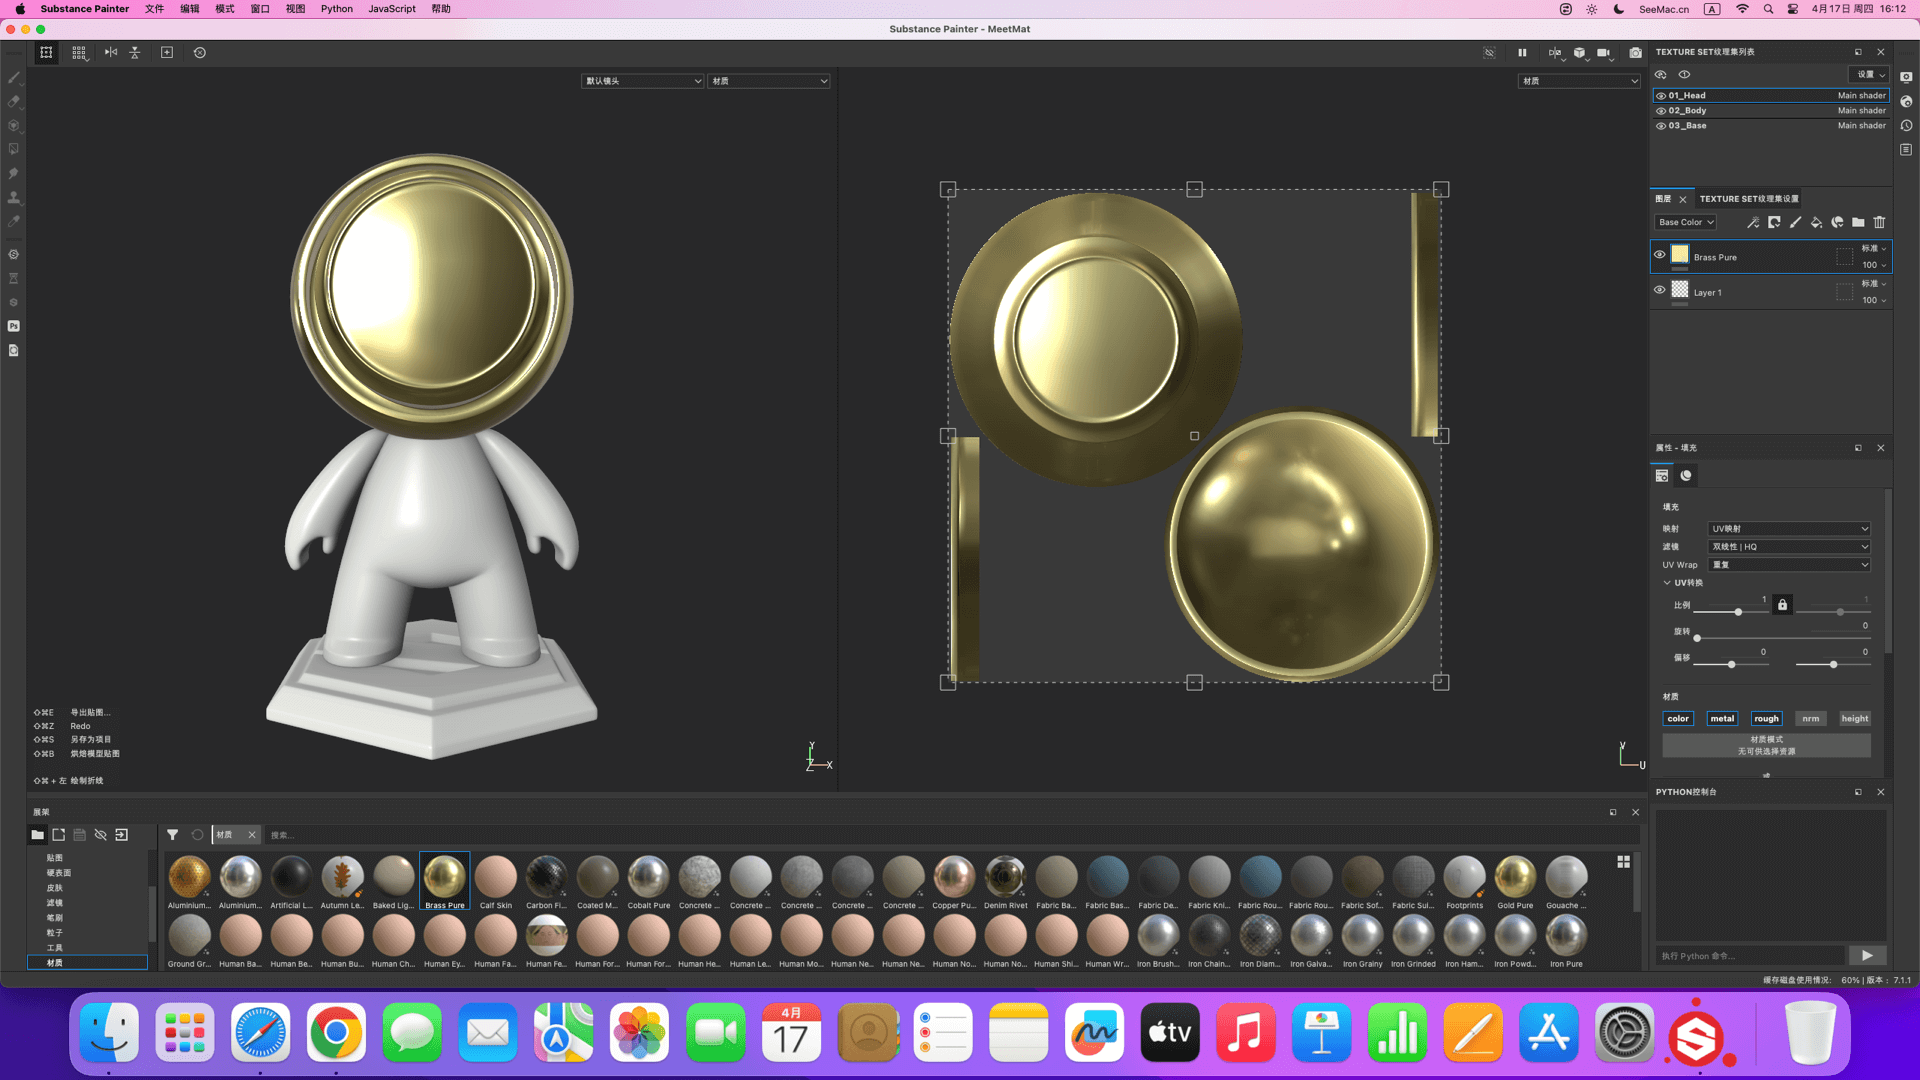
Task: Toggle visibility of 02_Body texture set
Action: click(x=1661, y=111)
